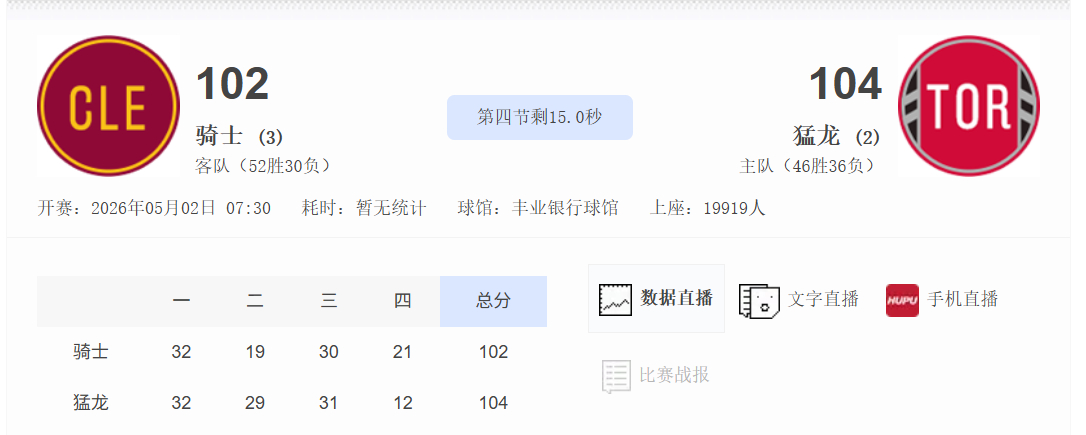Click 猛龙 third quarter score 31

pyautogui.click(x=328, y=402)
